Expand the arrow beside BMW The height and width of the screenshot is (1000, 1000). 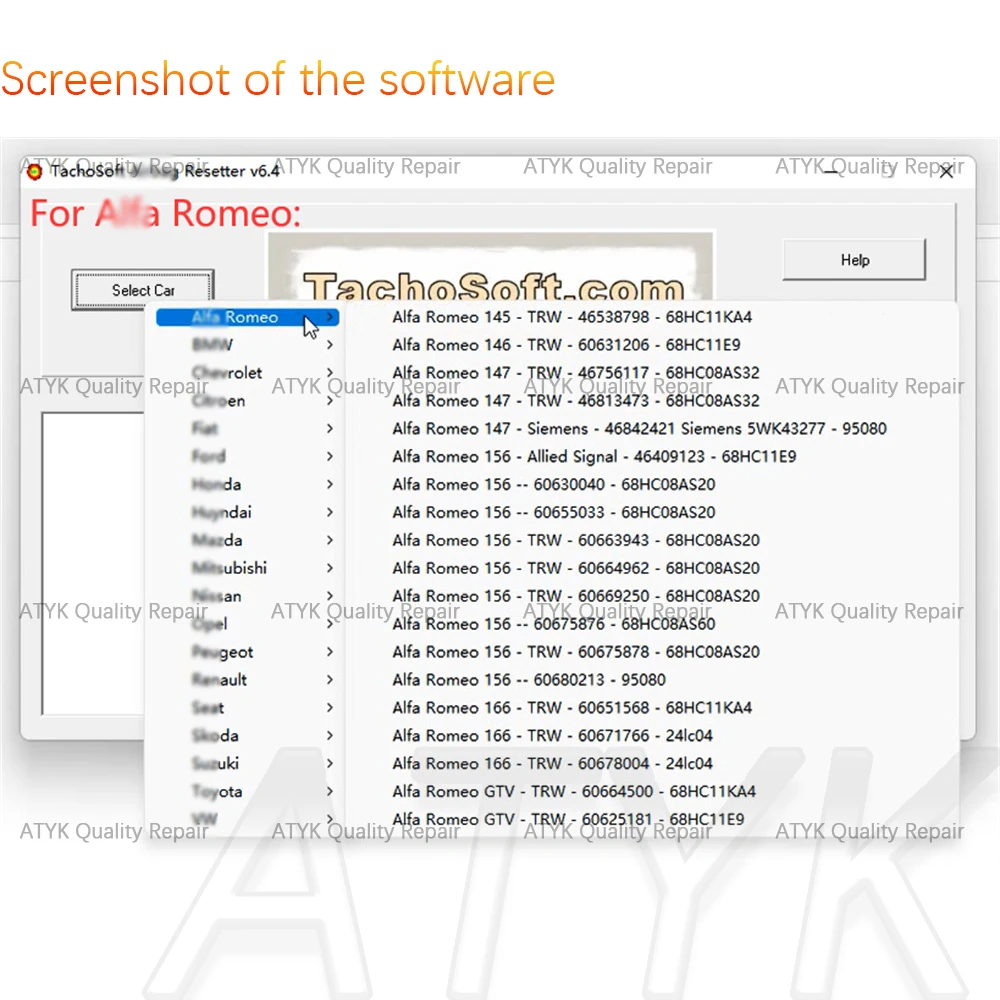point(330,345)
